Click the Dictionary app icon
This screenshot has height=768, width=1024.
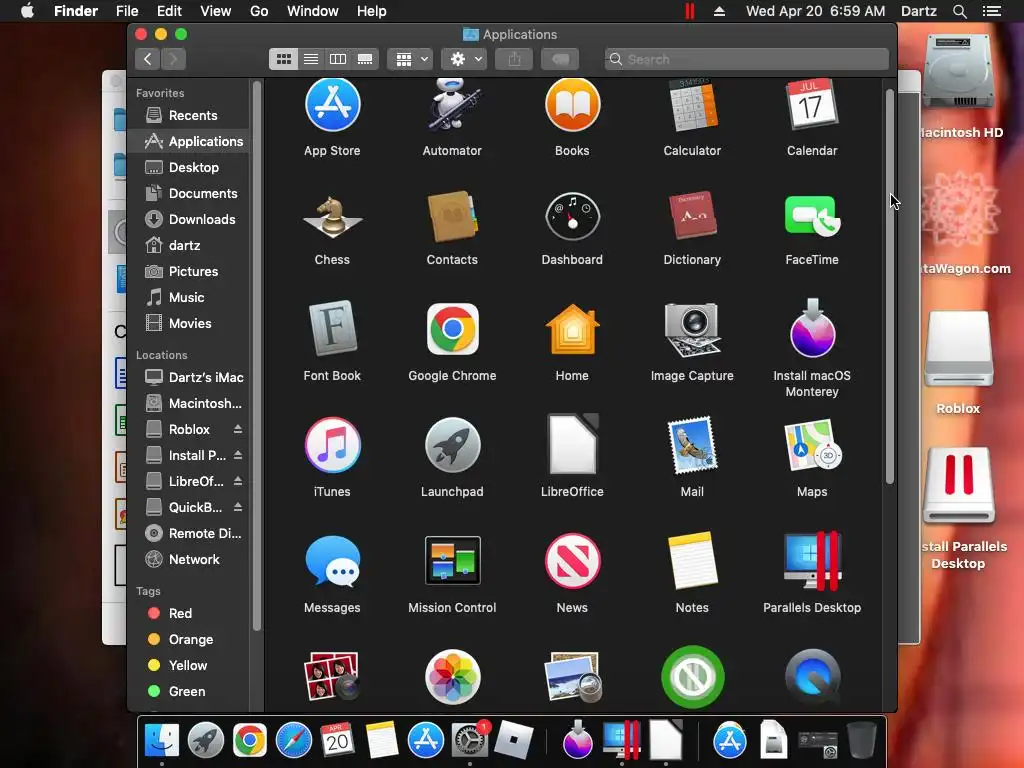pyautogui.click(x=692, y=217)
